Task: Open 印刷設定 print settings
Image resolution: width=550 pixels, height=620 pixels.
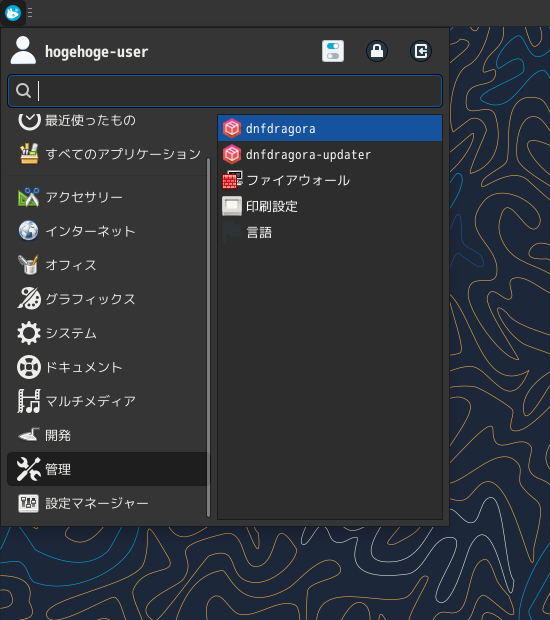Action: click(x=330, y=206)
